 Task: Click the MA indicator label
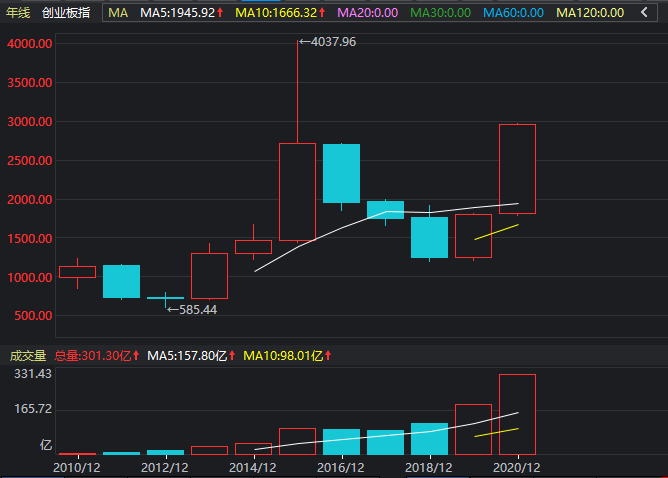coord(118,13)
